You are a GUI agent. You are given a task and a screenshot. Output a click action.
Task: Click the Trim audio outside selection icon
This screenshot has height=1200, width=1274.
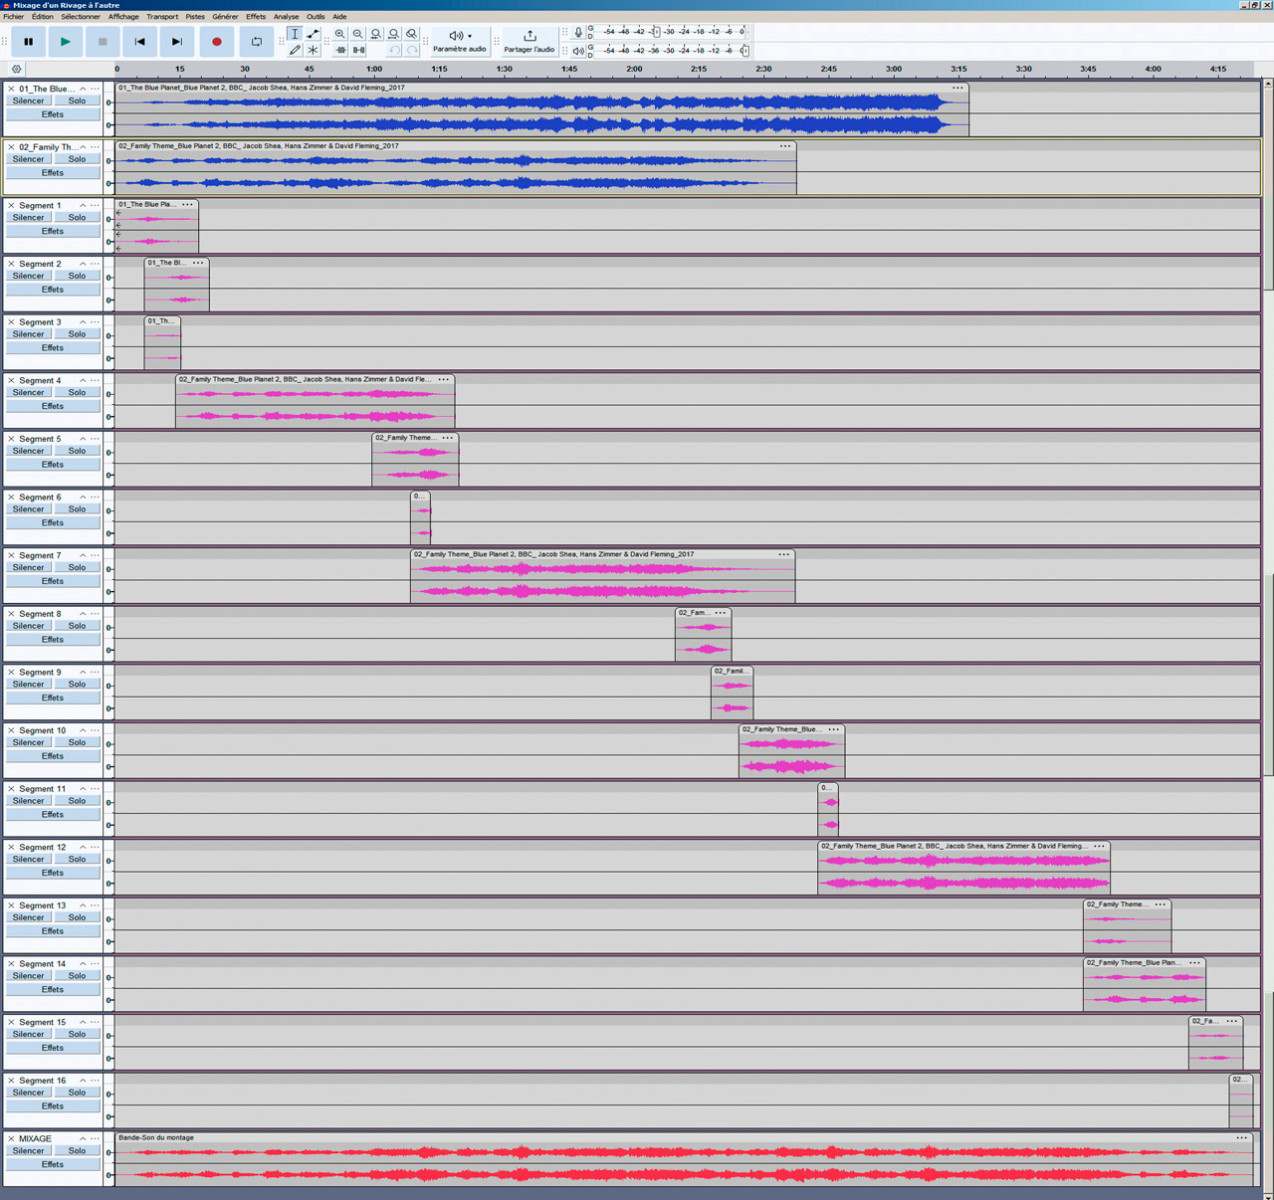(x=341, y=49)
